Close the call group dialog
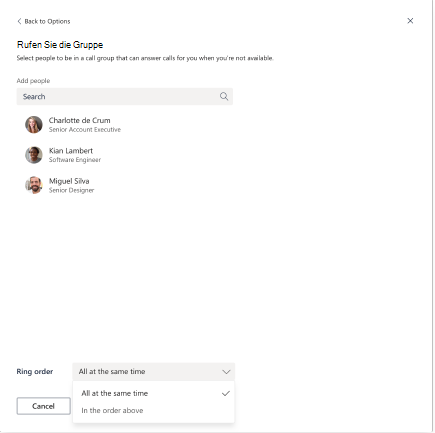Image resolution: width=435 pixels, height=433 pixels. click(410, 21)
